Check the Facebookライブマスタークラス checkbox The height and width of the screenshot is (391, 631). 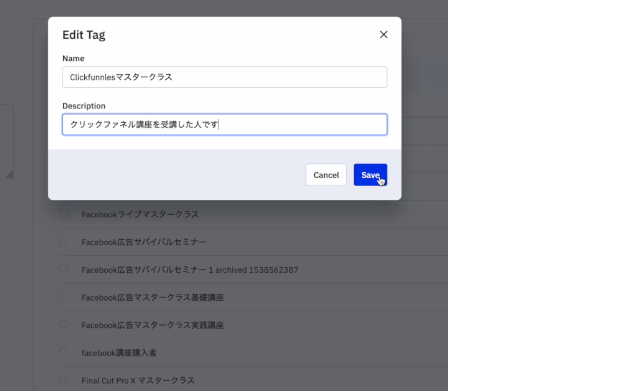click(64, 213)
